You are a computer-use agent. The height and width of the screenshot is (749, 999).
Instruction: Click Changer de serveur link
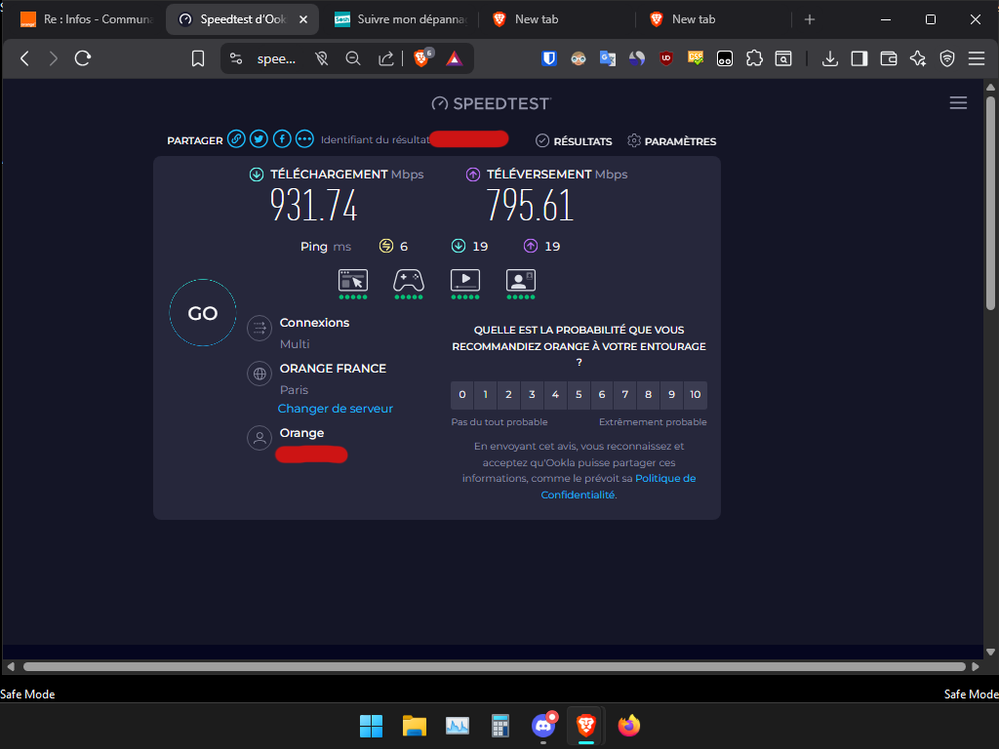tap(335, 408)
